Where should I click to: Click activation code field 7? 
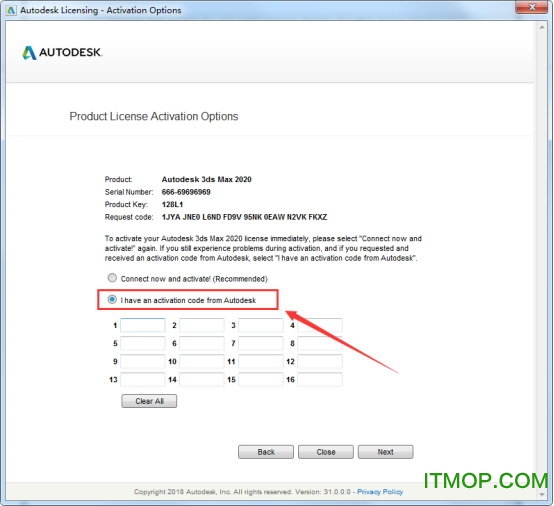[x=261, y=343]
